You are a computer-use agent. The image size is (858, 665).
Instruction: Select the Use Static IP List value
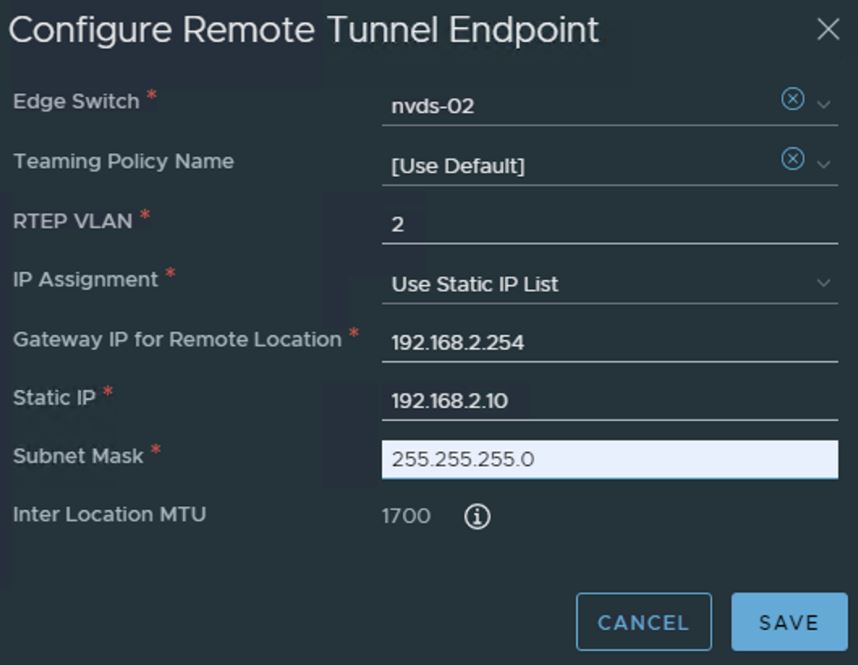(475, 284)
